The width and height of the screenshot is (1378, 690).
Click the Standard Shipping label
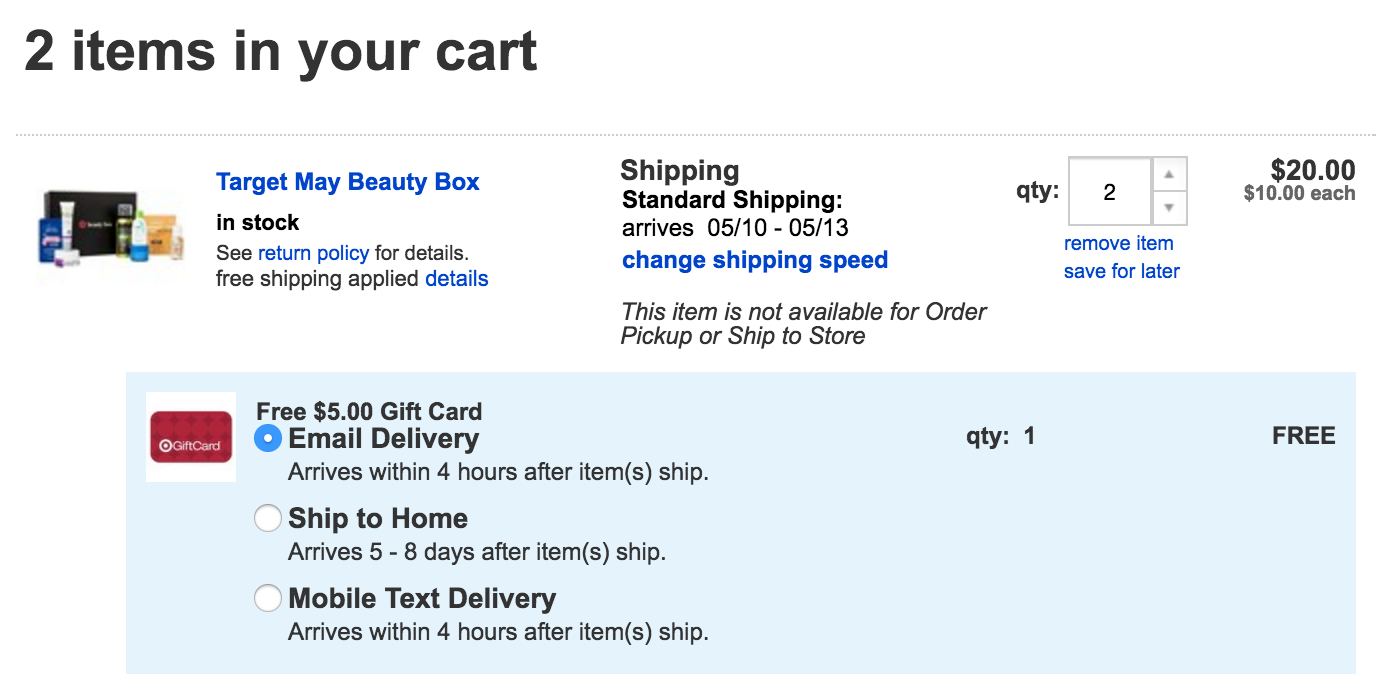tap(733, 199)
